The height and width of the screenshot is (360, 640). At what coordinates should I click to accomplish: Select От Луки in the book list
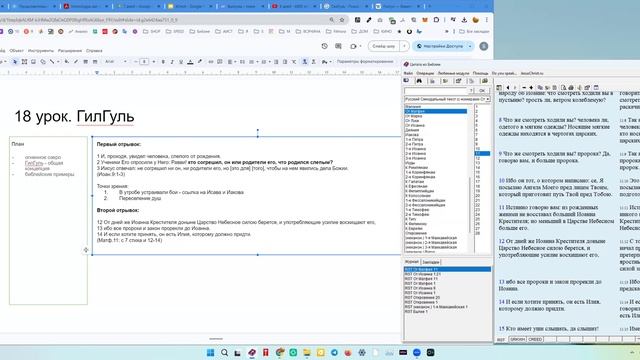[412, 121]
